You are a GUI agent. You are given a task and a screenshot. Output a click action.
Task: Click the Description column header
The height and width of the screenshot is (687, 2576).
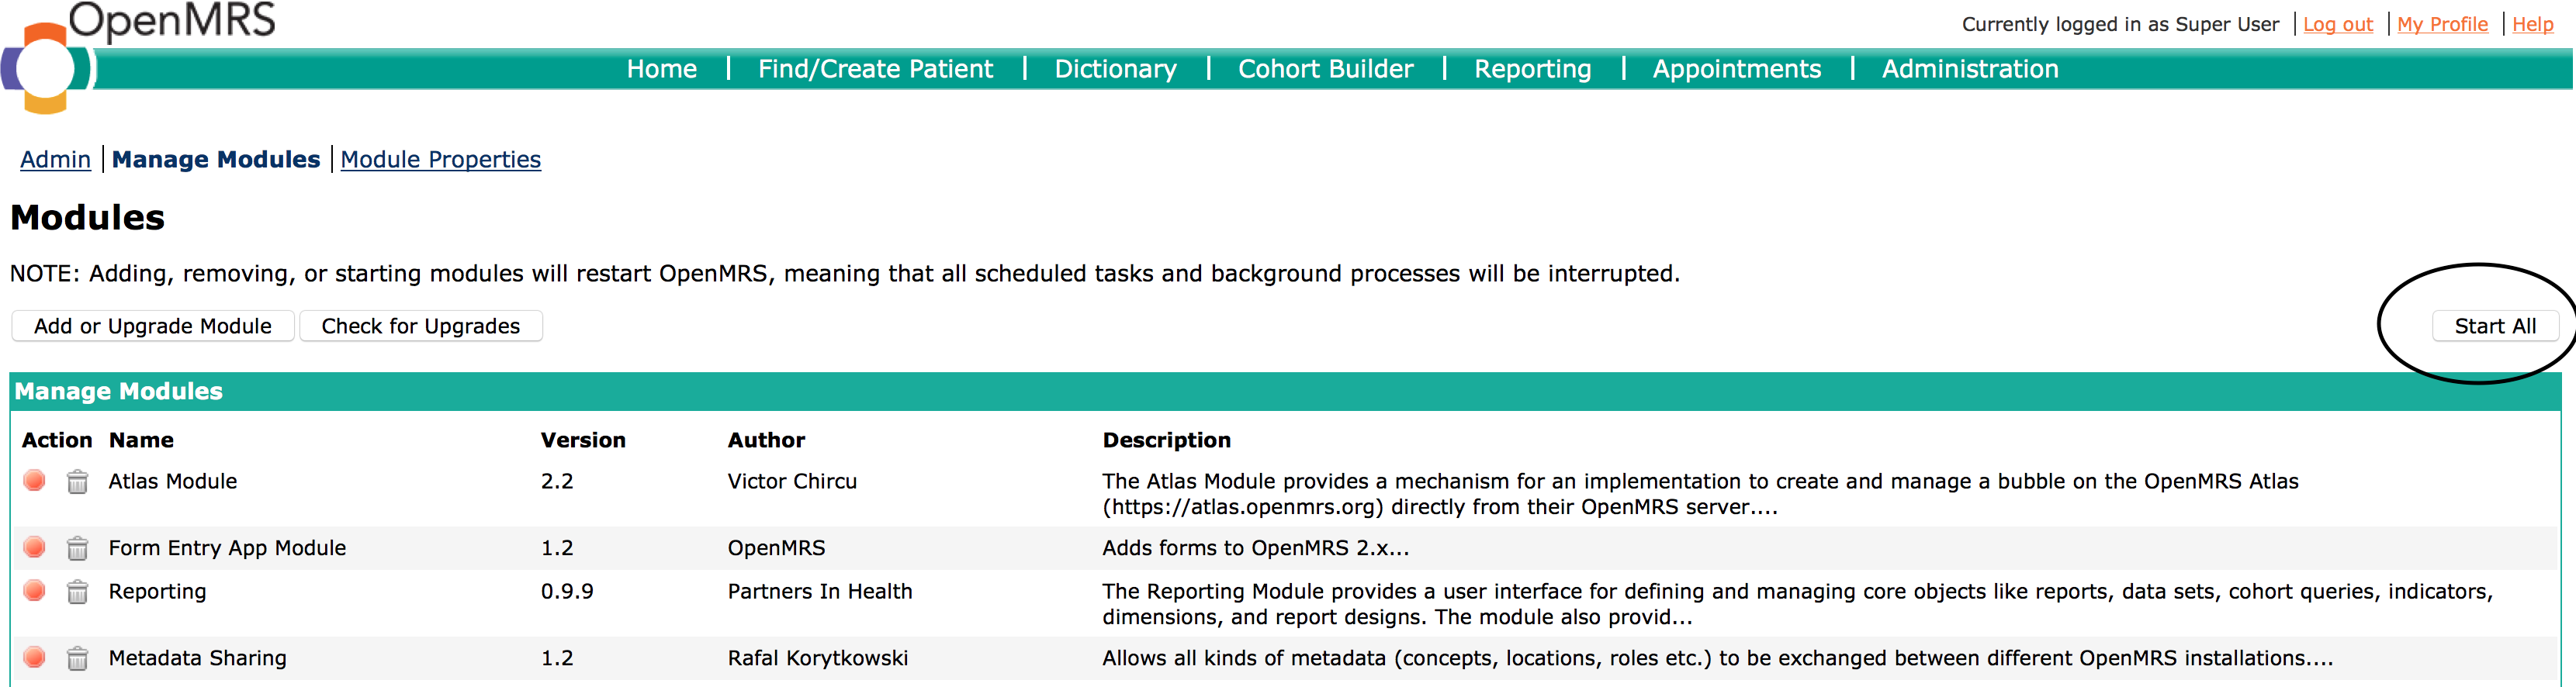pos(1166,440)
